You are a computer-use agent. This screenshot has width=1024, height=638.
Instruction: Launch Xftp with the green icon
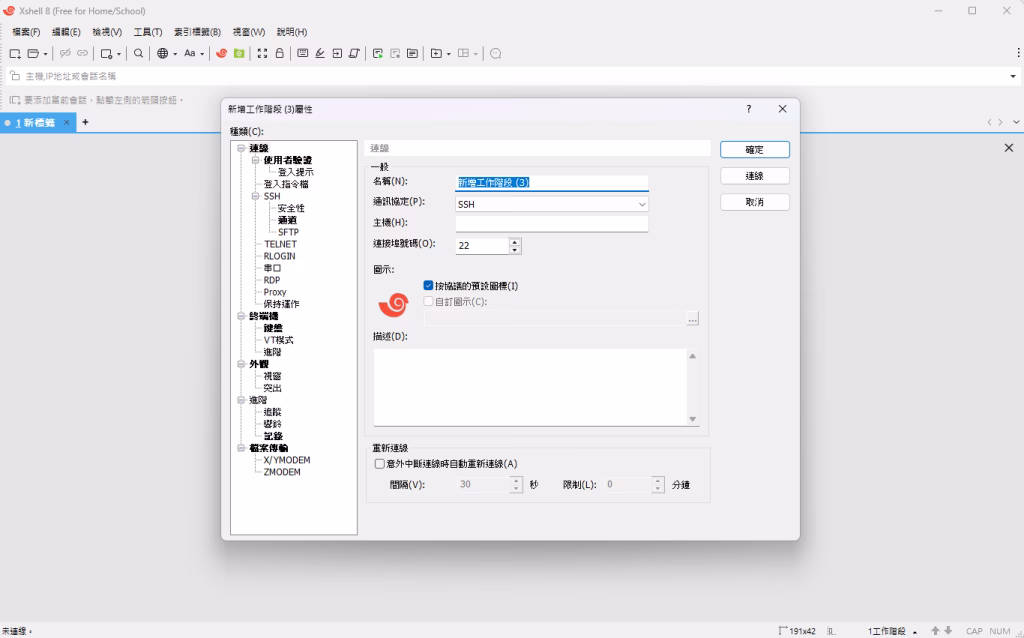point(239,54)
